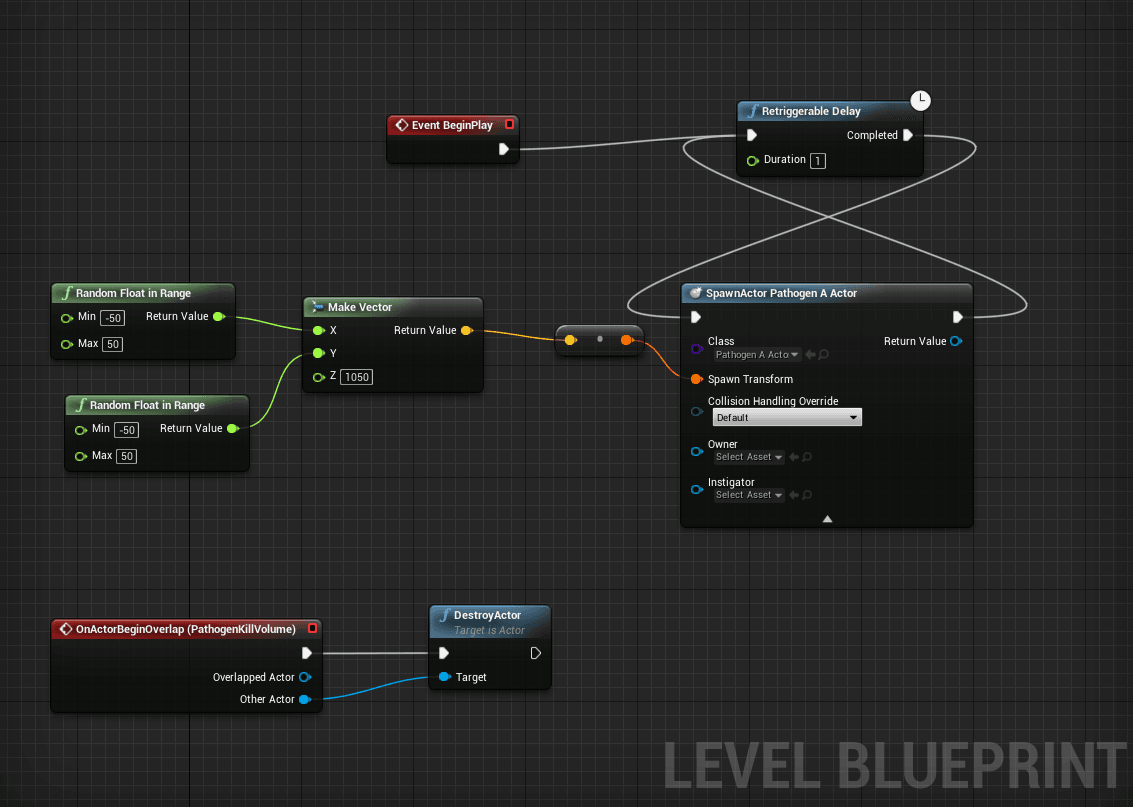1133x807 pixels.
Task: Open the Collision Handling Override Default dropdown
Action: pyautogui.click(x=787, y=417)
